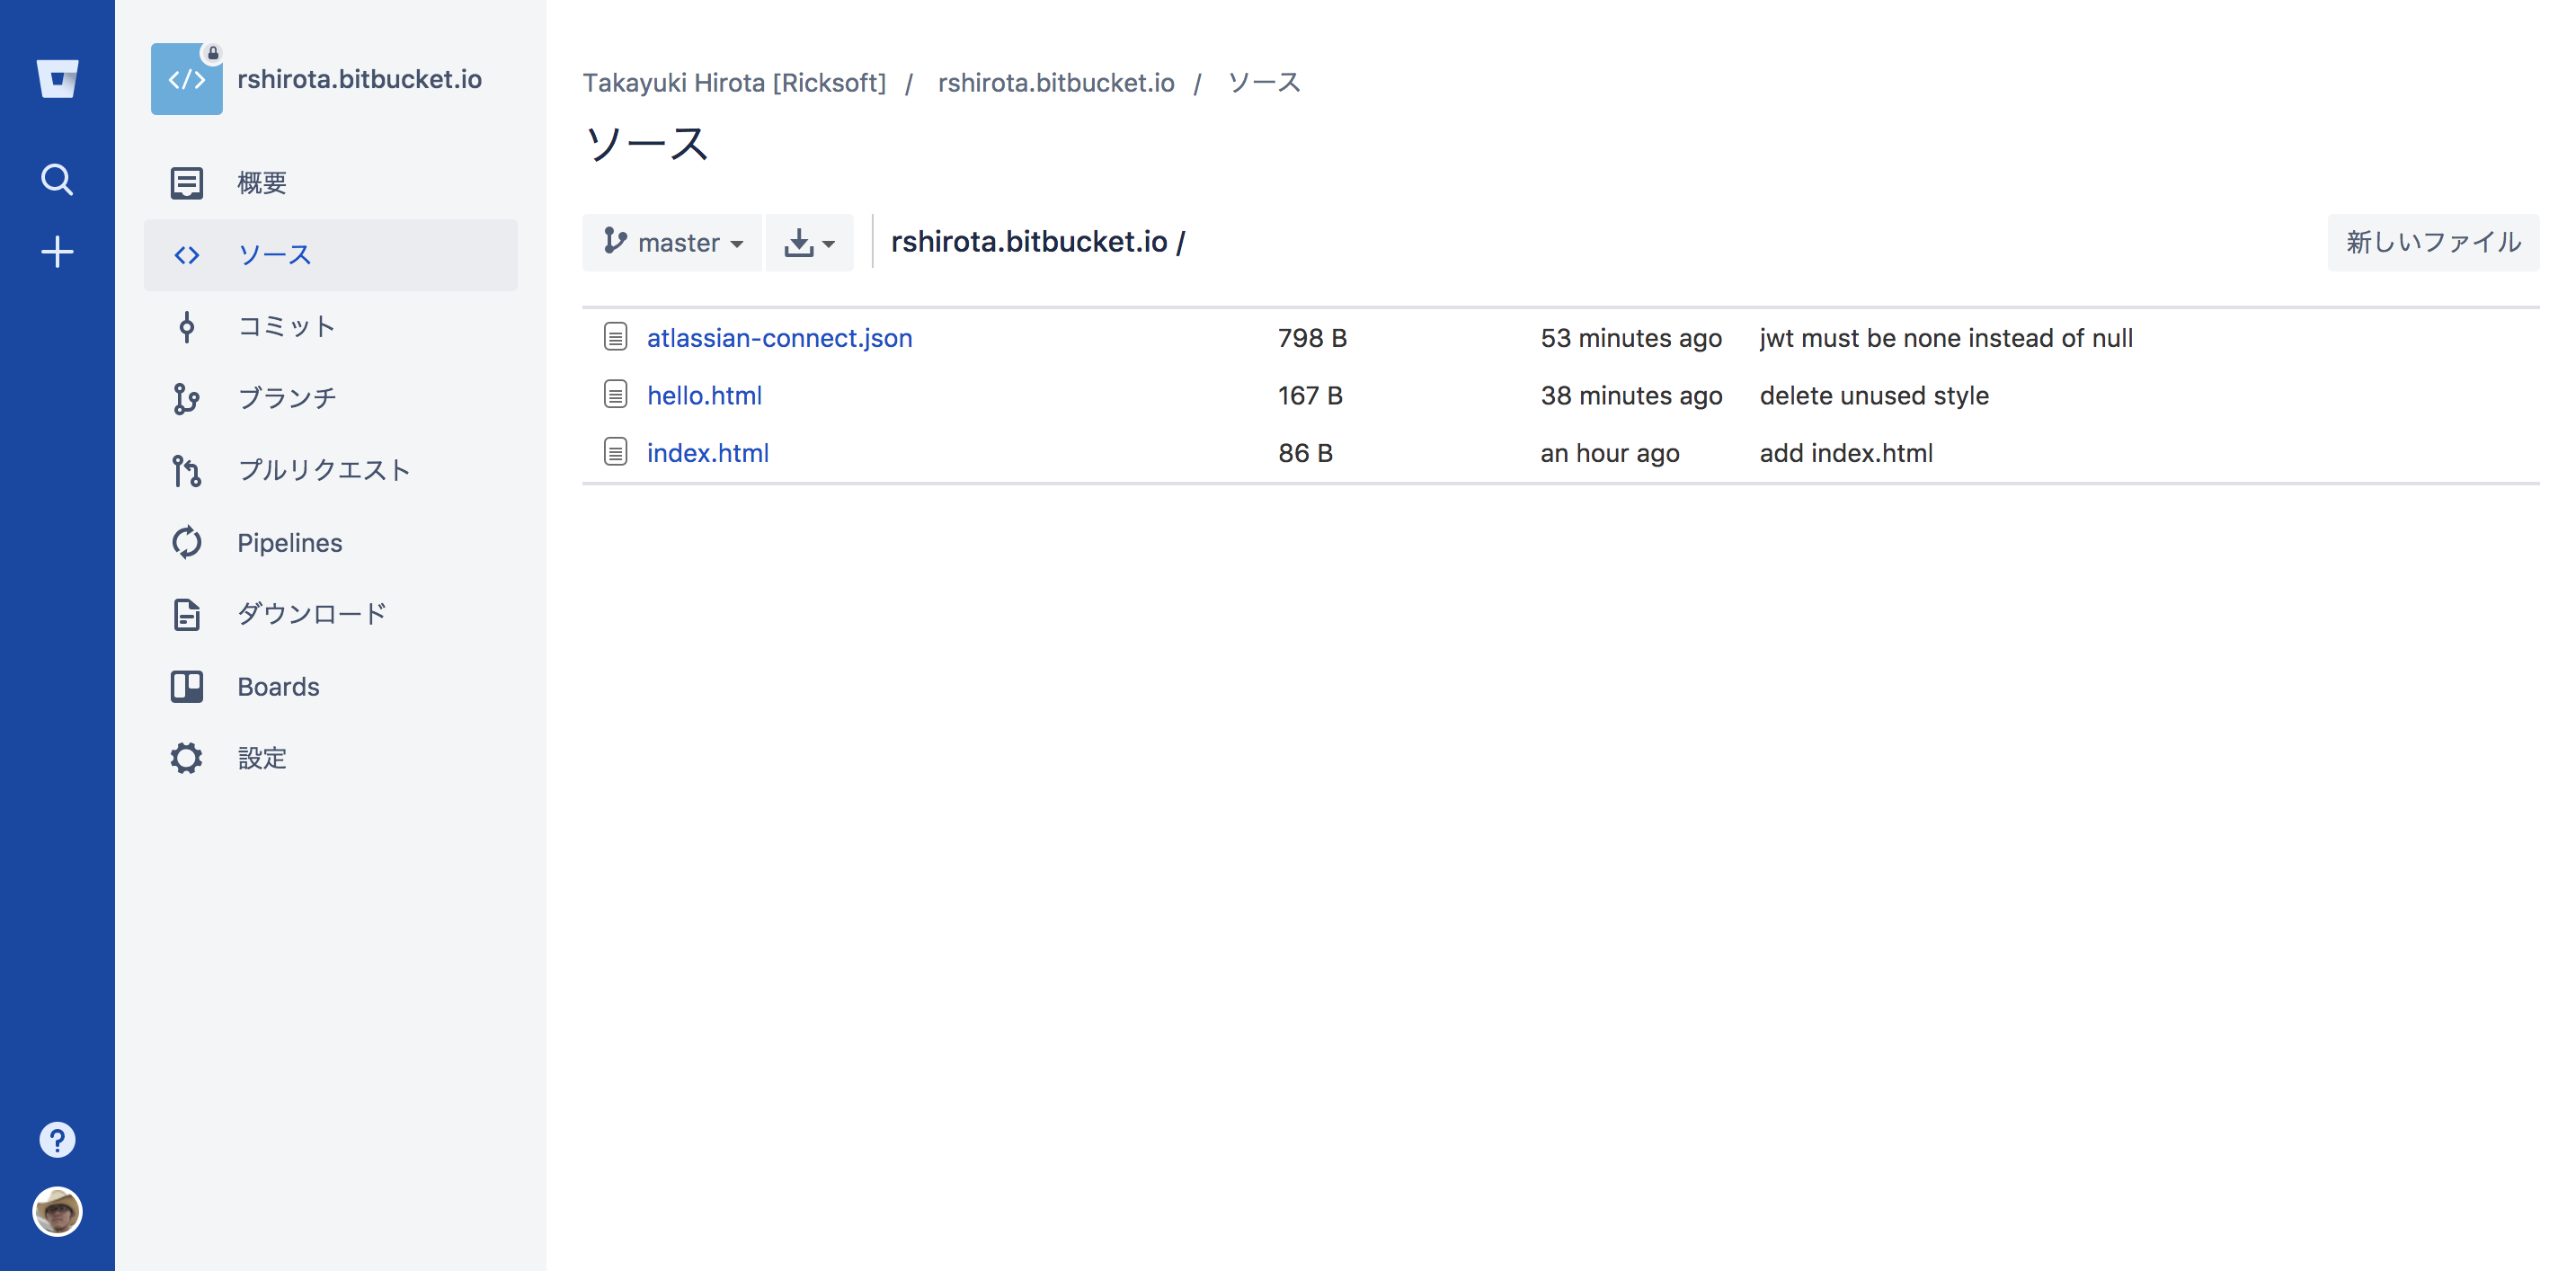Go to コミット in sidebar
Screen dimensions: 2576x1271
coord(331,327)
